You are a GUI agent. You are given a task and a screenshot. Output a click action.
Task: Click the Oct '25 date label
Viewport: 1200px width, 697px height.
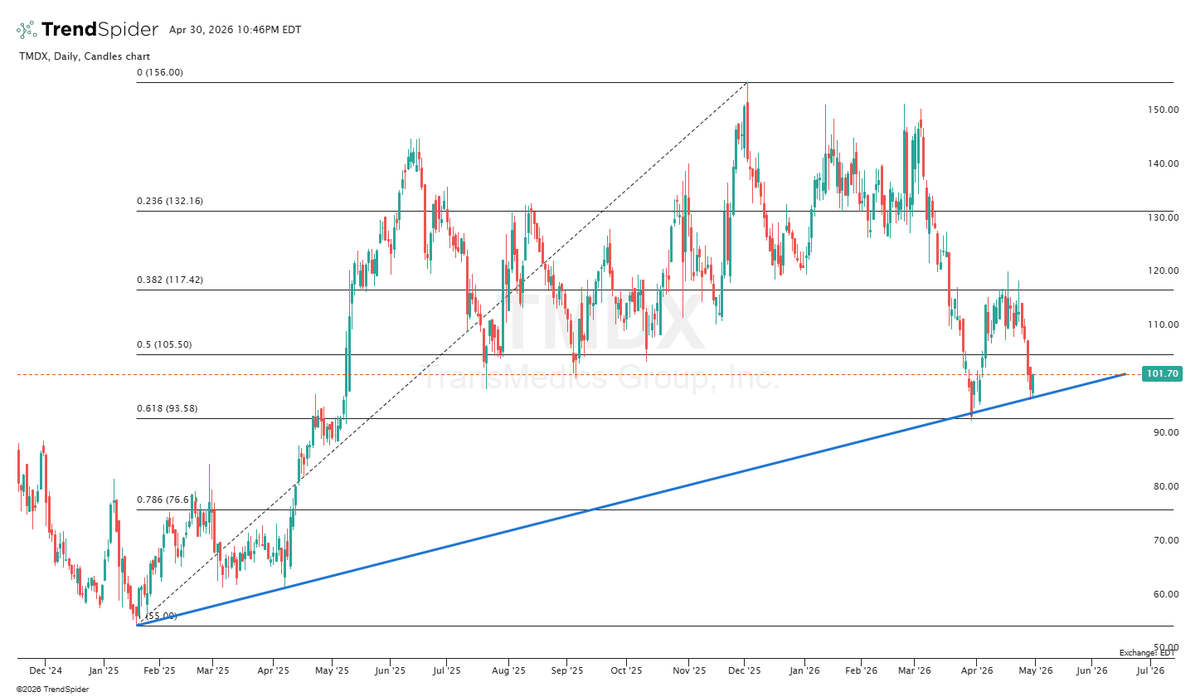tap(626, 672)
